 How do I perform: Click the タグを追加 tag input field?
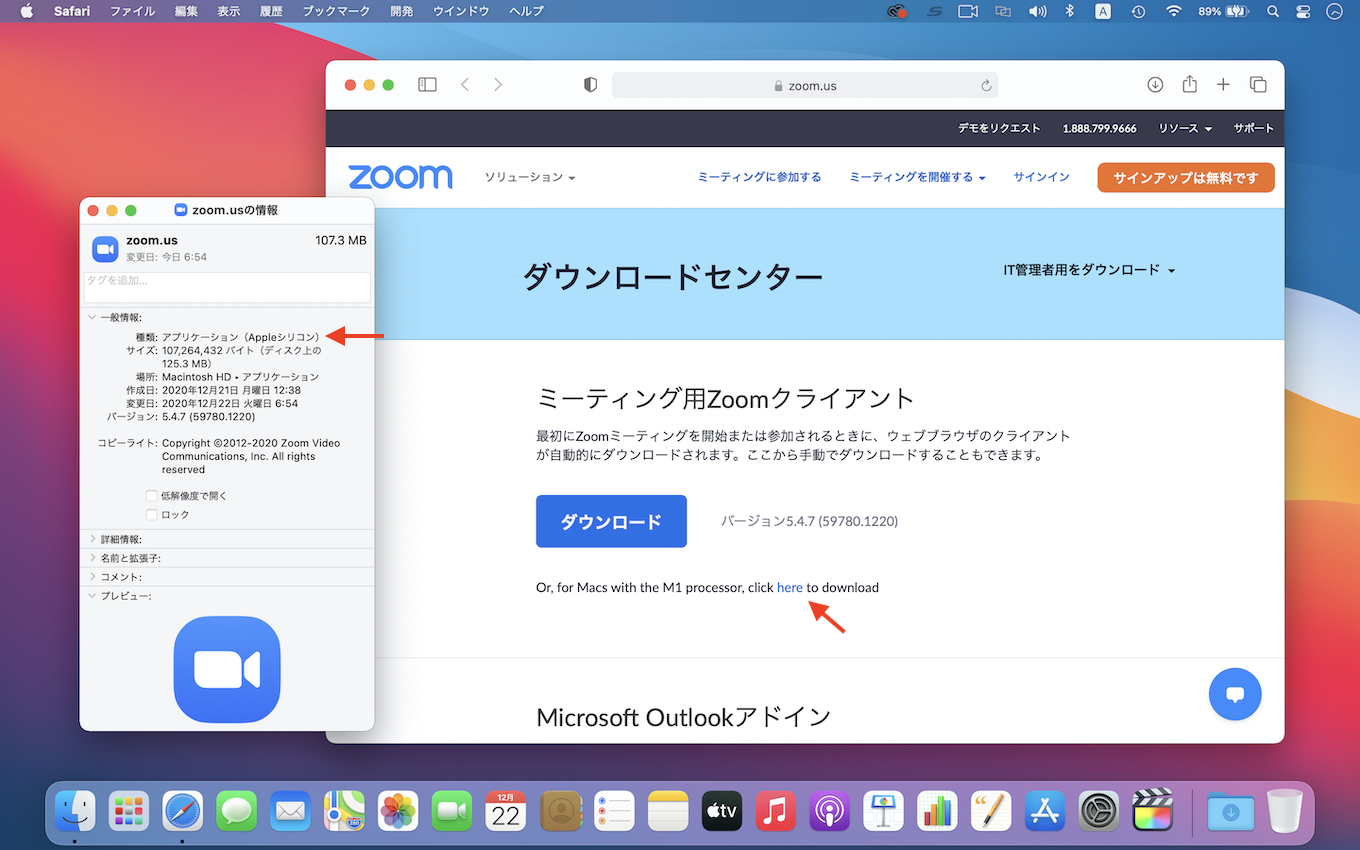(227, 287)
